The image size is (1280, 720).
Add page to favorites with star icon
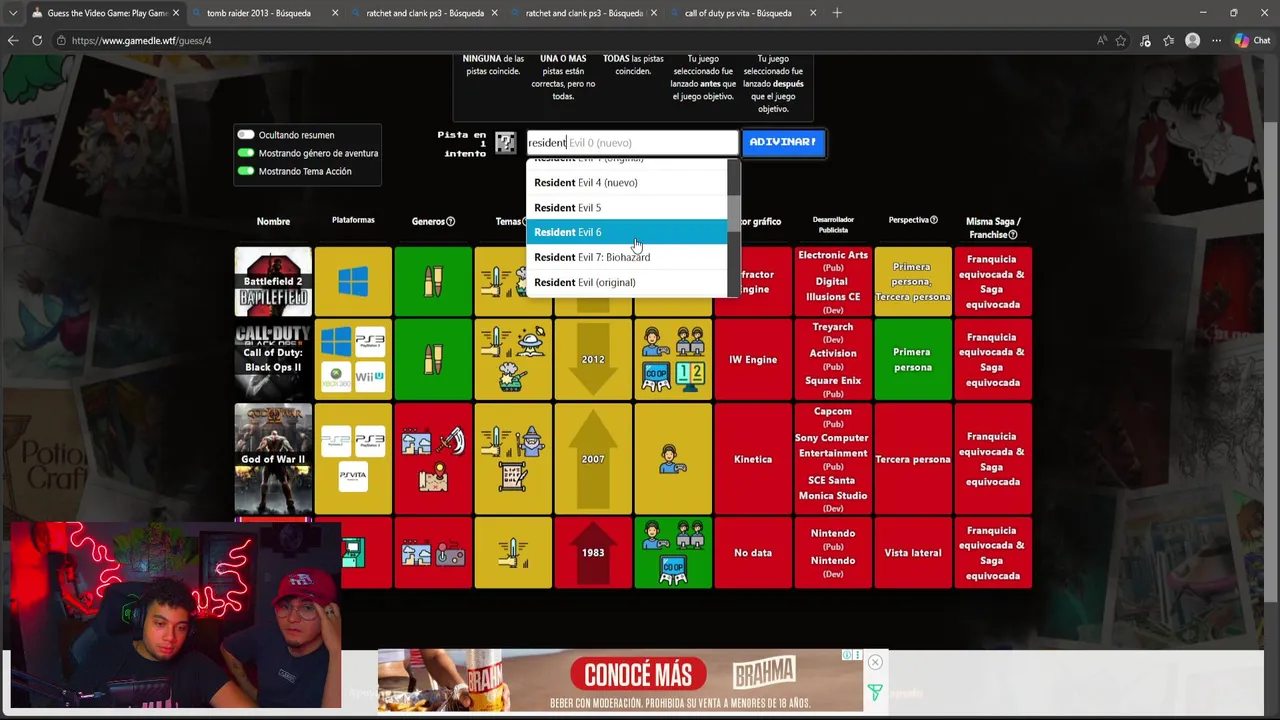click(1121, 40)
